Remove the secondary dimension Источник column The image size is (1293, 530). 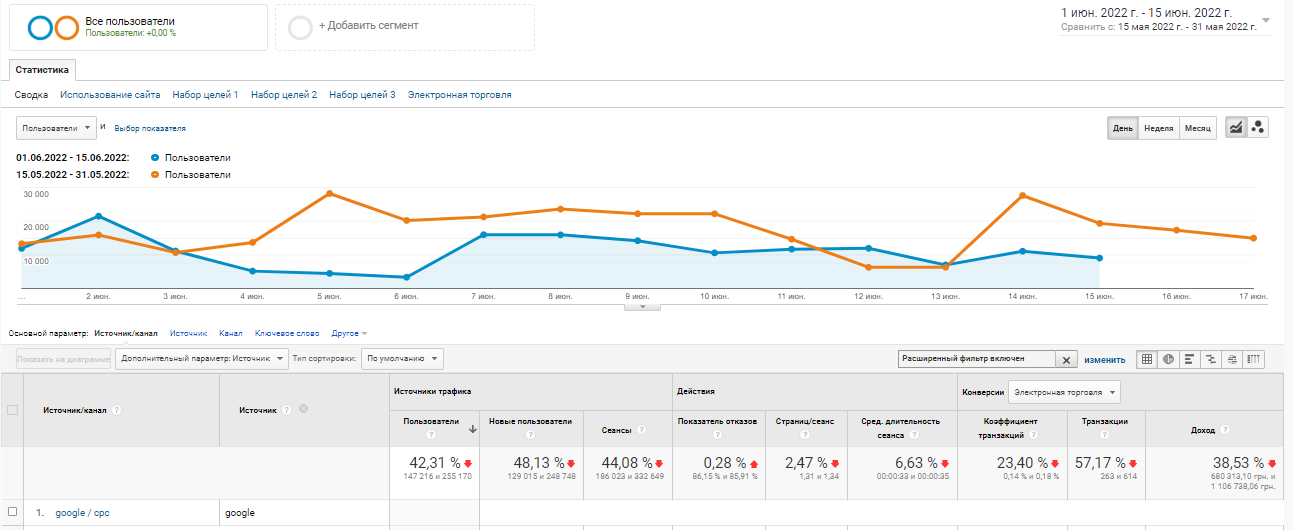pyautogui.click(x=303, y=409)
